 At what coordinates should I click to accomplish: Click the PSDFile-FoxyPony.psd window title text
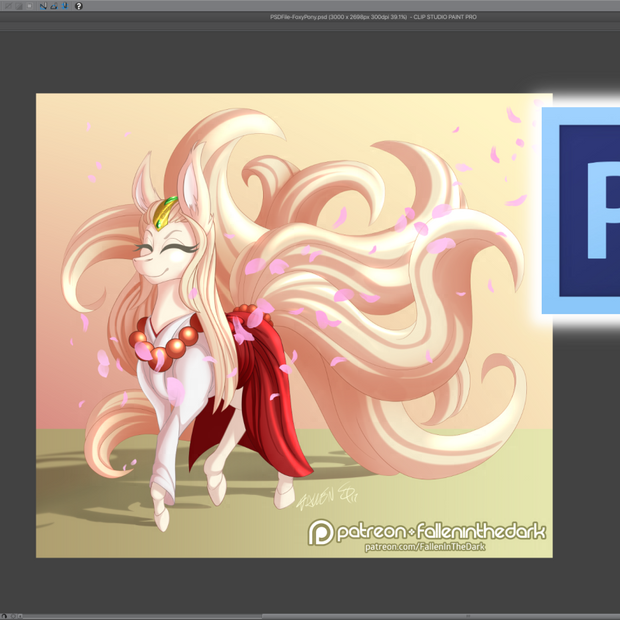pyautogui.click(x=373, y=17)
